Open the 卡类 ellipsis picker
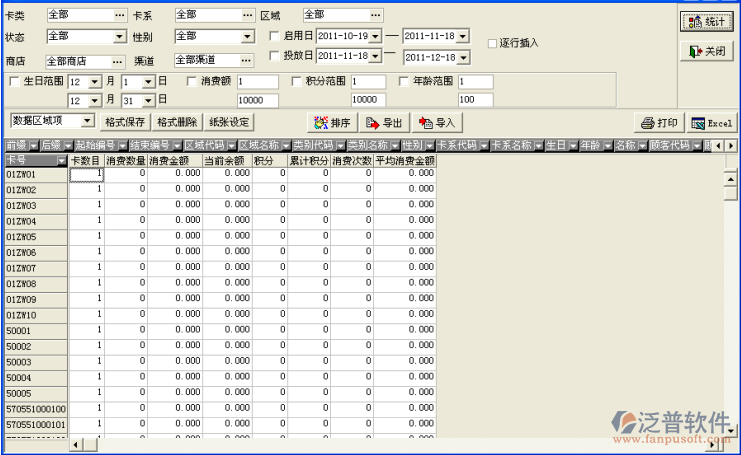The height and width of the screenshot is (455, 741). tap(120, 15)
